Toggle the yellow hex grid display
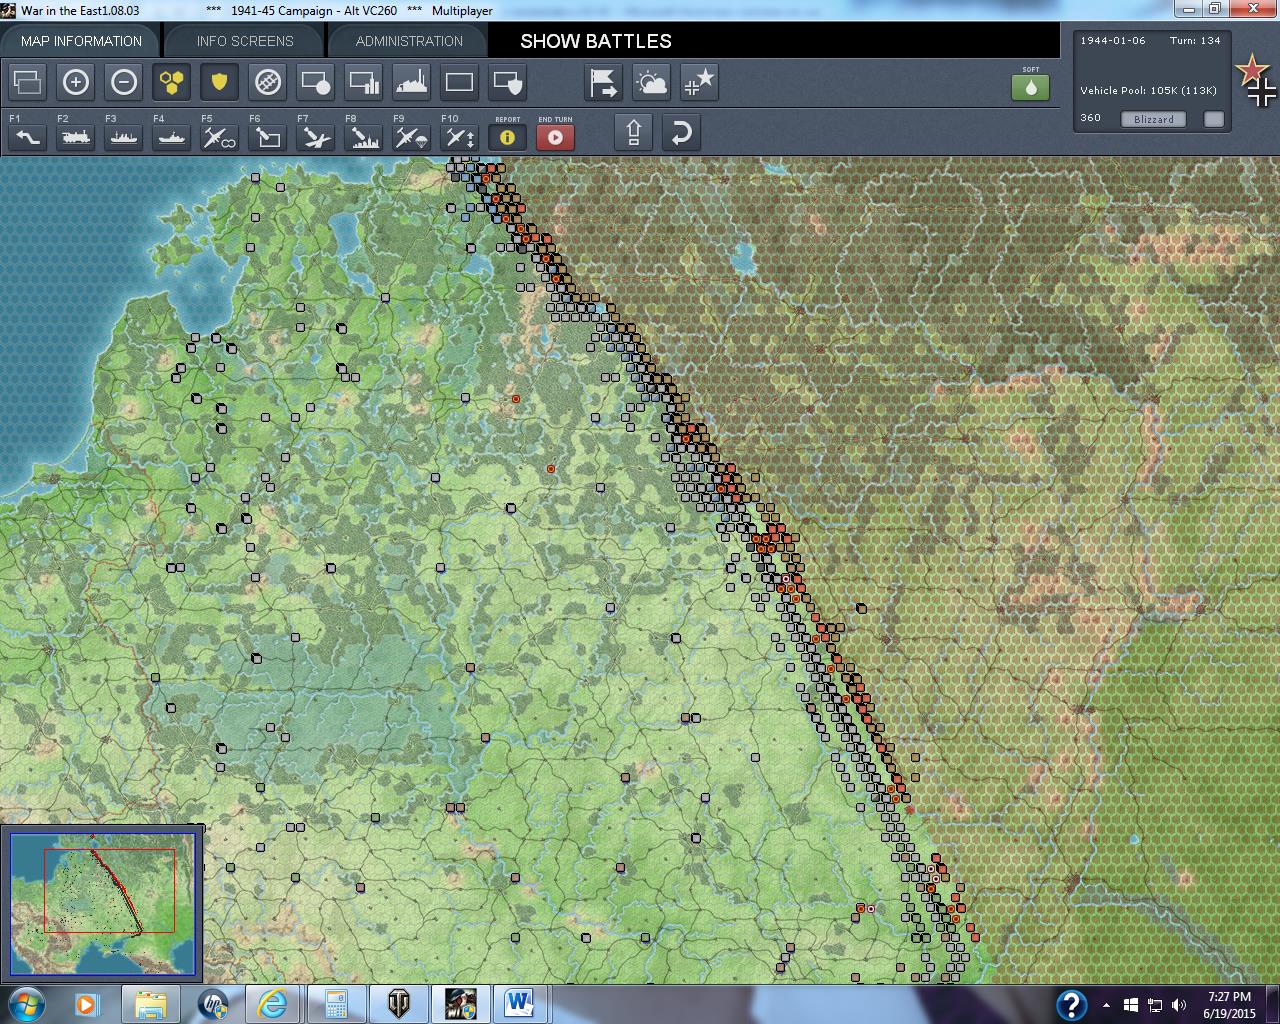This screenshot has width=1280, height=1024. click(171, 82)
